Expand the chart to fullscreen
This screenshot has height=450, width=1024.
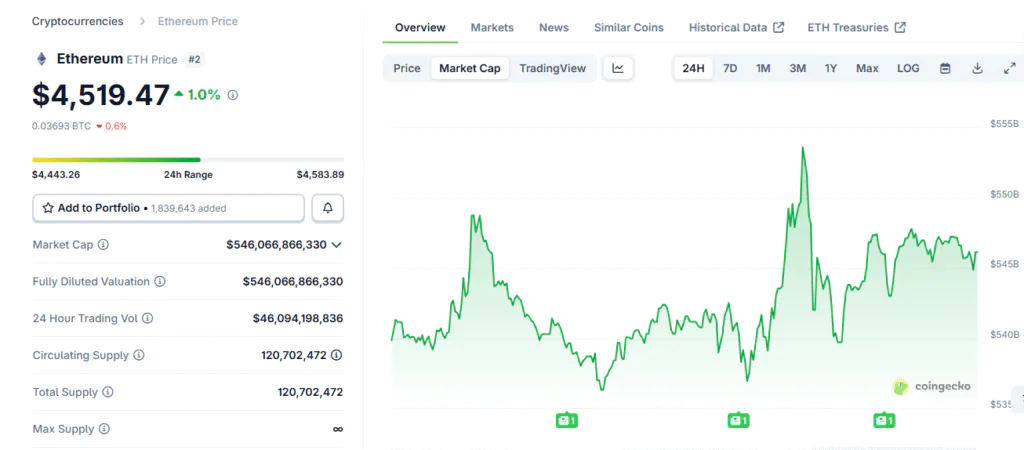point(1009,68)
